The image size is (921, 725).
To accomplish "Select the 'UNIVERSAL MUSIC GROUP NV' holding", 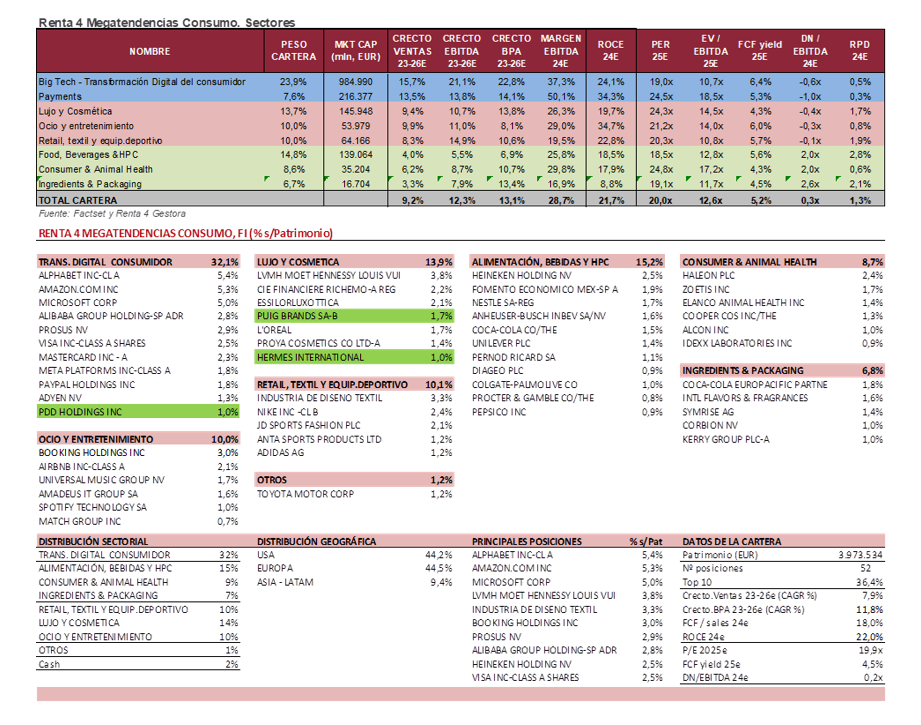I will 102,480.
